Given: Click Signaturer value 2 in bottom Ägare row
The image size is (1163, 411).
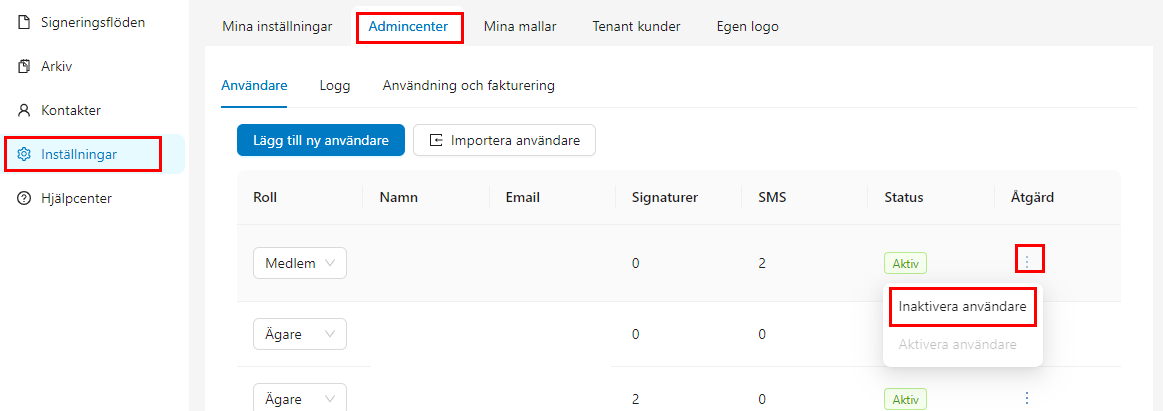Looking at the screenshot, I should click(x=636, y=399).
